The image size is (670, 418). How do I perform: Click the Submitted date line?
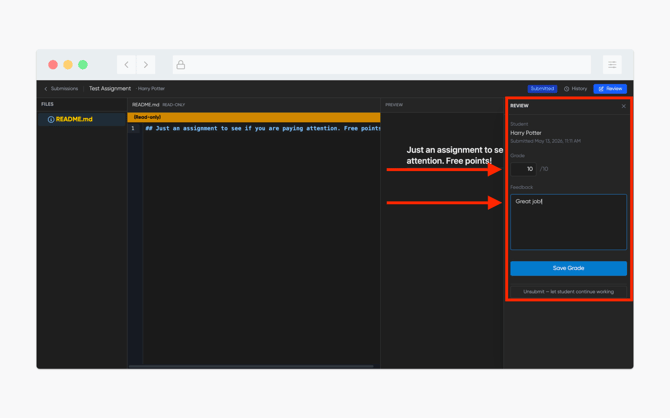click(545, 141)
